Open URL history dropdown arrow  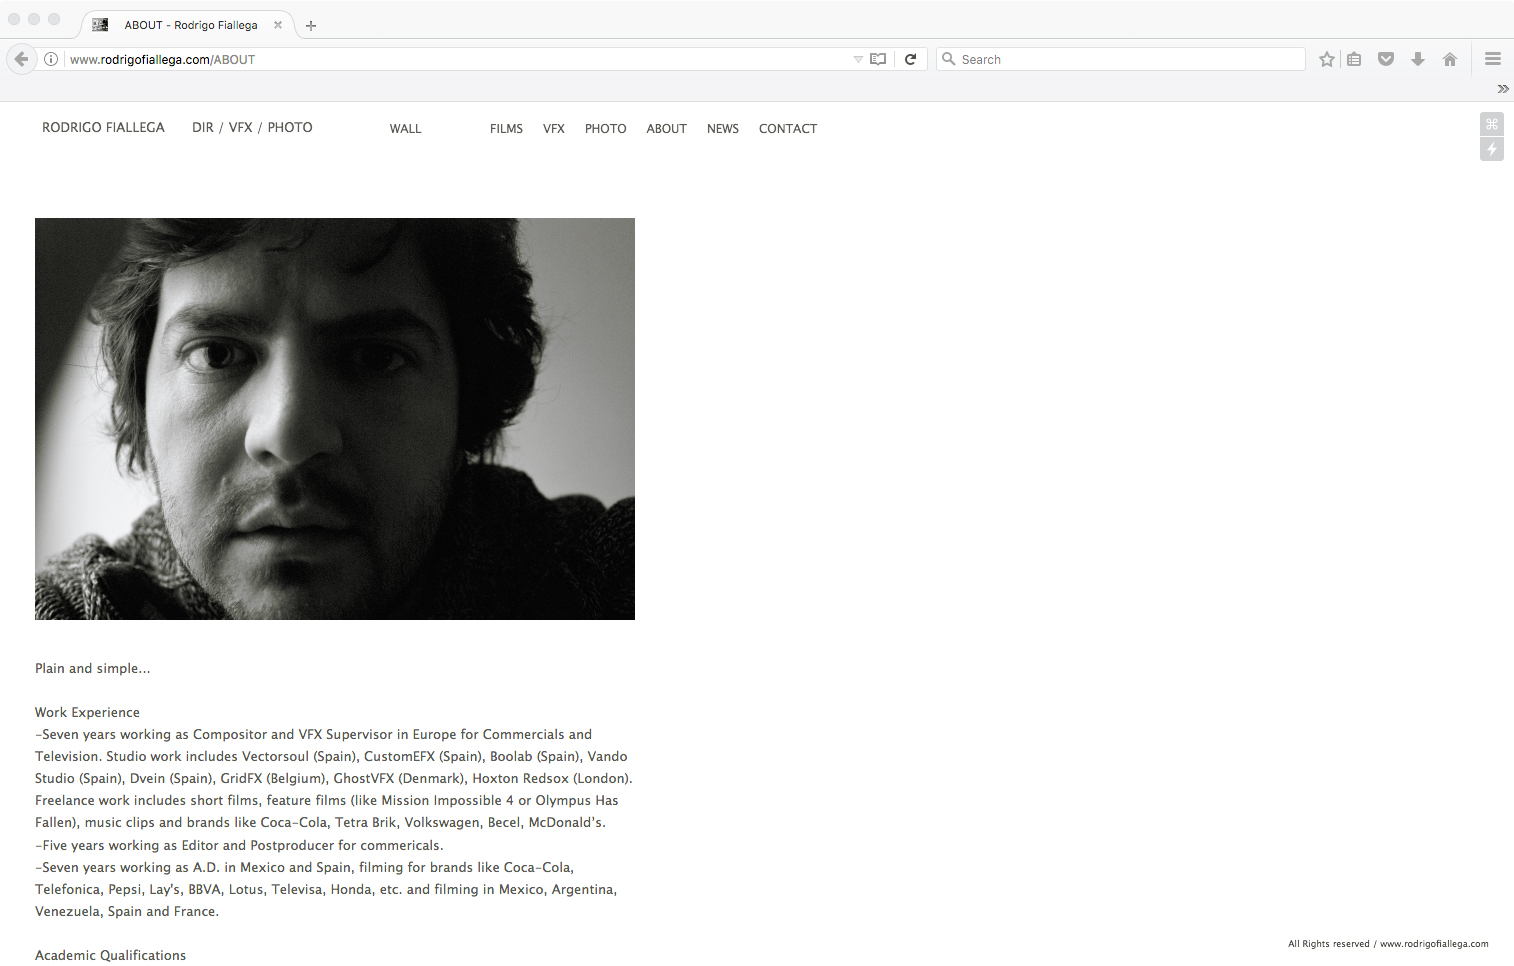coord(858,59)
